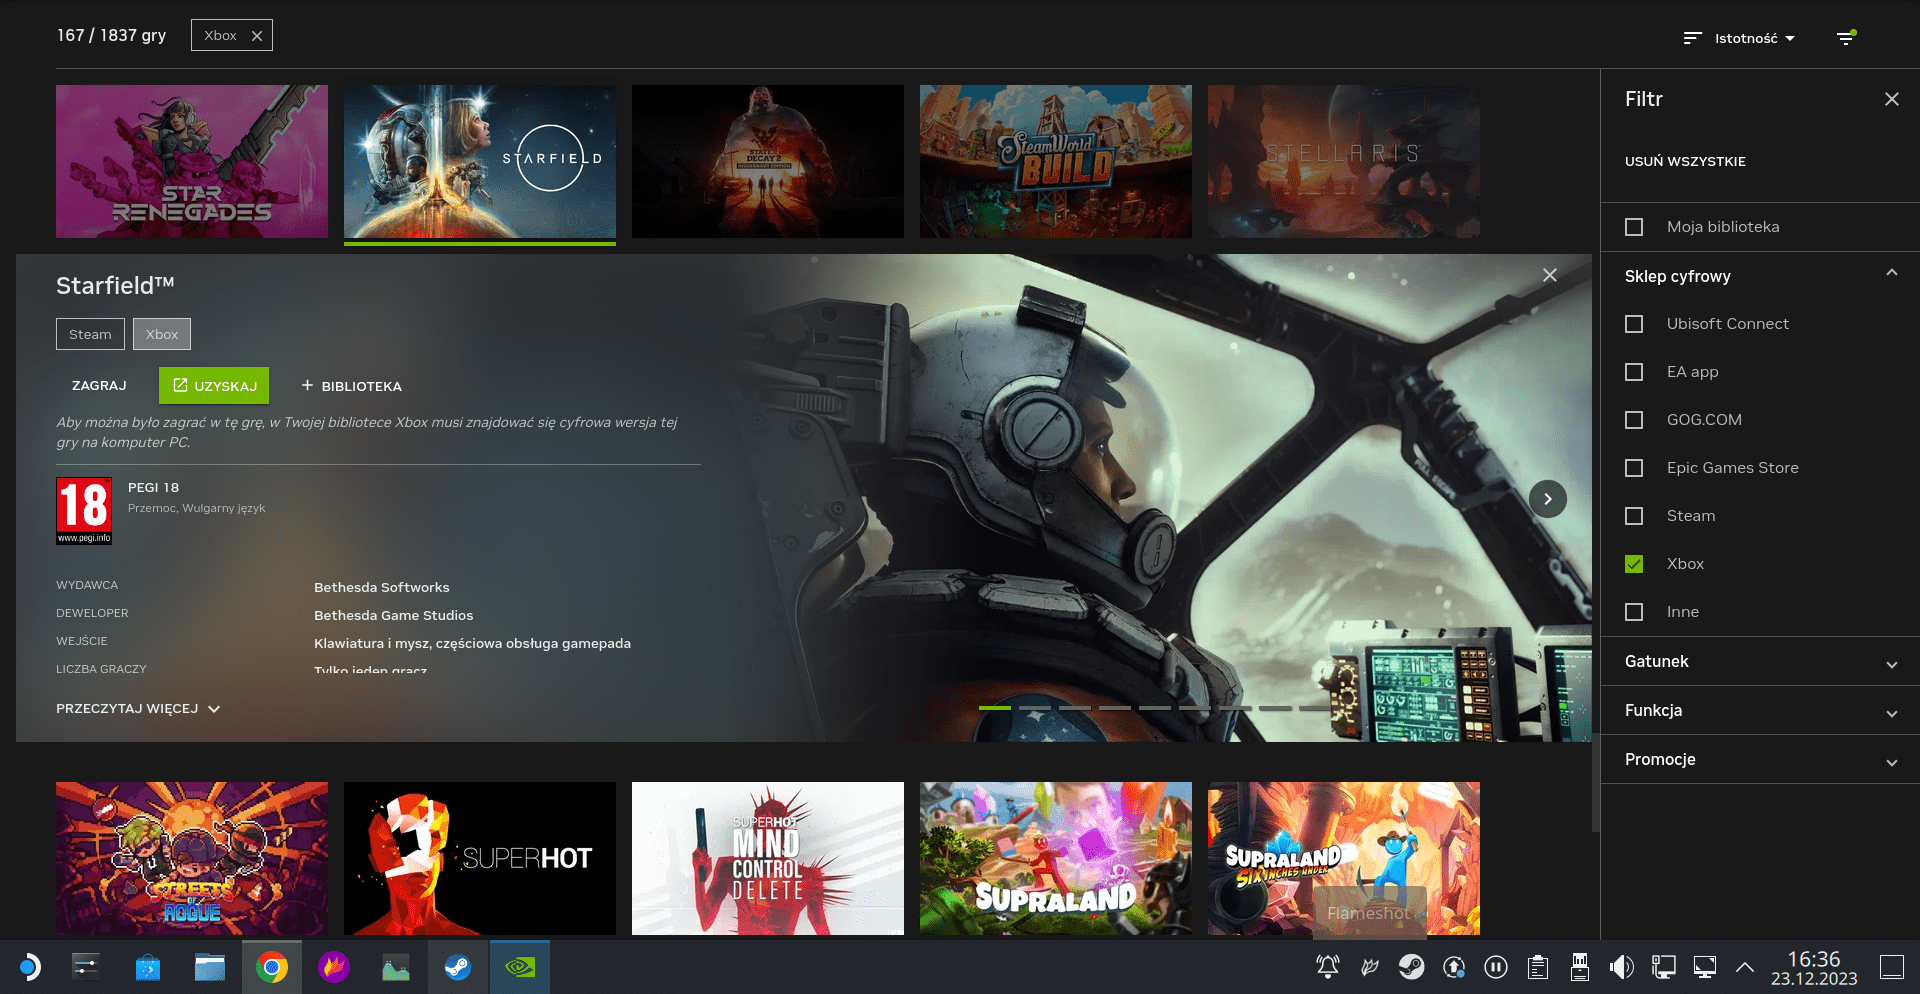
Task: Enable the Moja biblioteka checkbox
Action: [x=1634, y=227]
